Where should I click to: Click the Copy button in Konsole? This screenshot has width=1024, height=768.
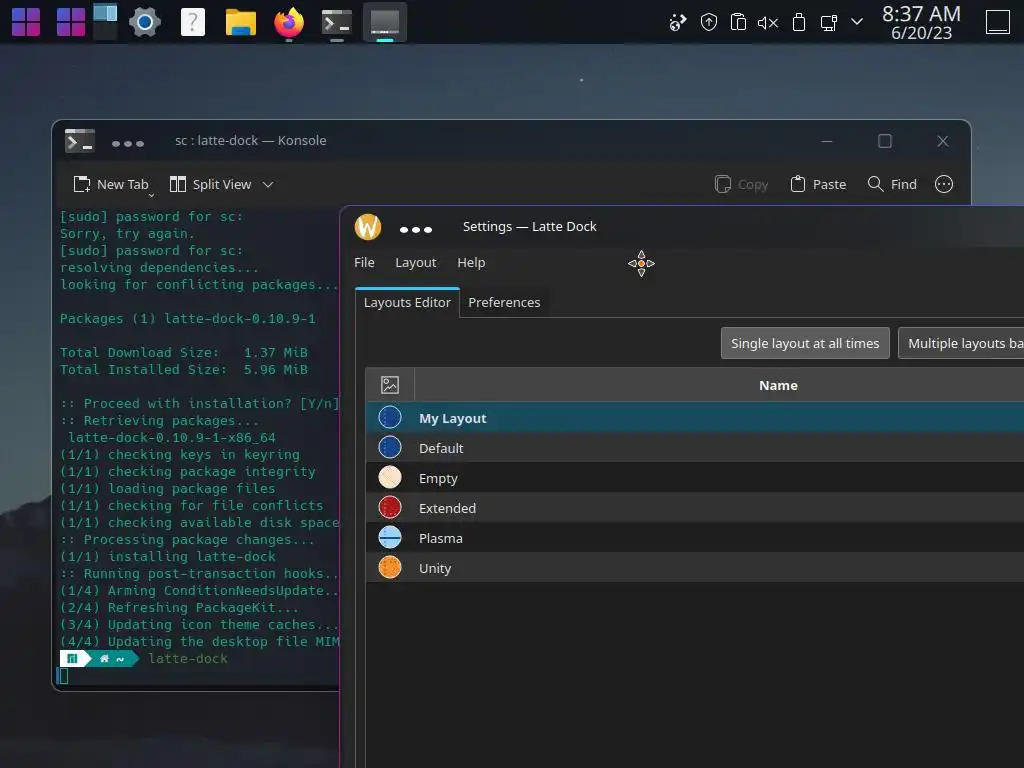[741, 185]
